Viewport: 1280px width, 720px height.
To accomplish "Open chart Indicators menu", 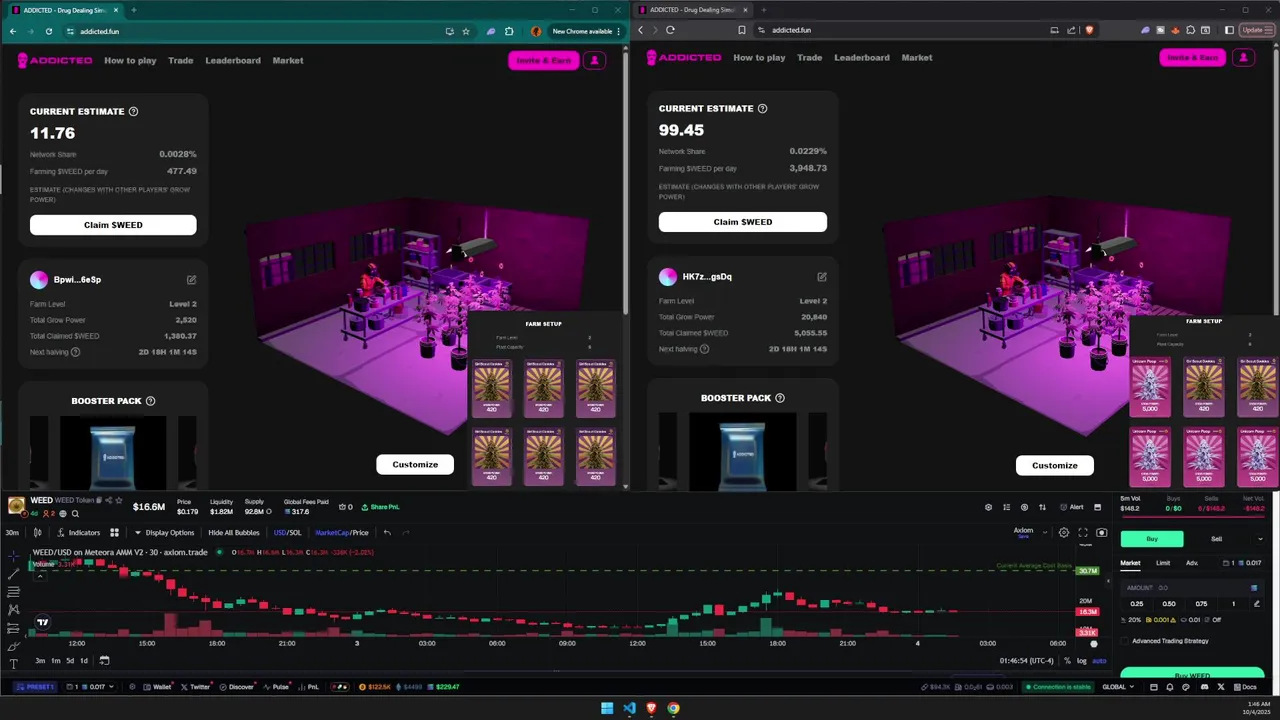I will click(78, 533).
